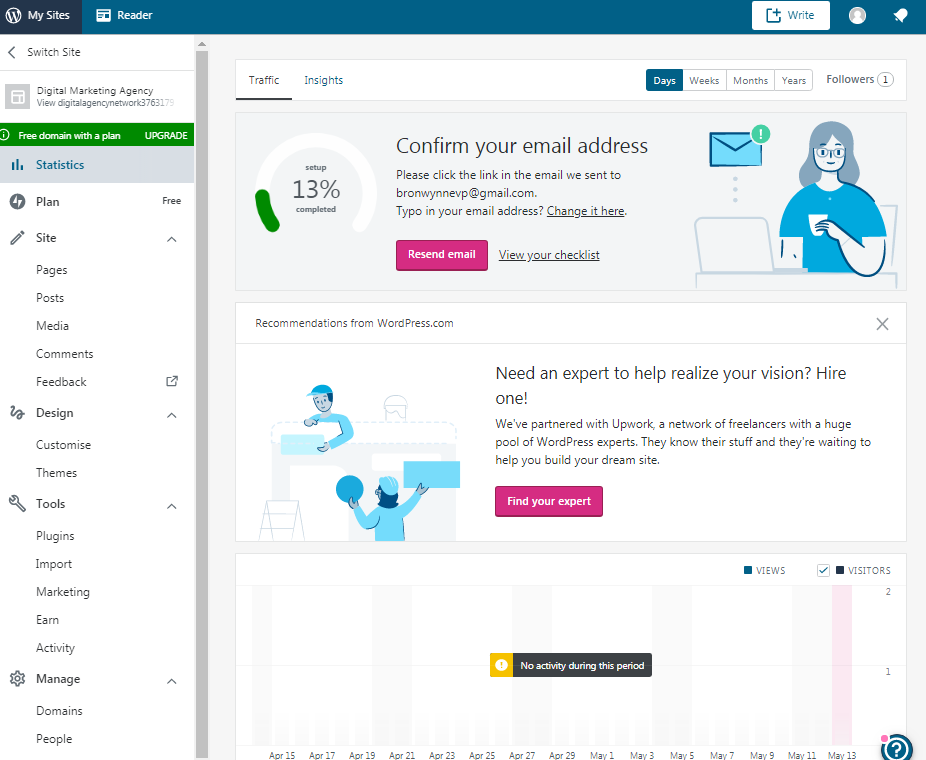926x760 pixels.
Task: Open the notifications bell icon
Action: click(x=900, y=16)
